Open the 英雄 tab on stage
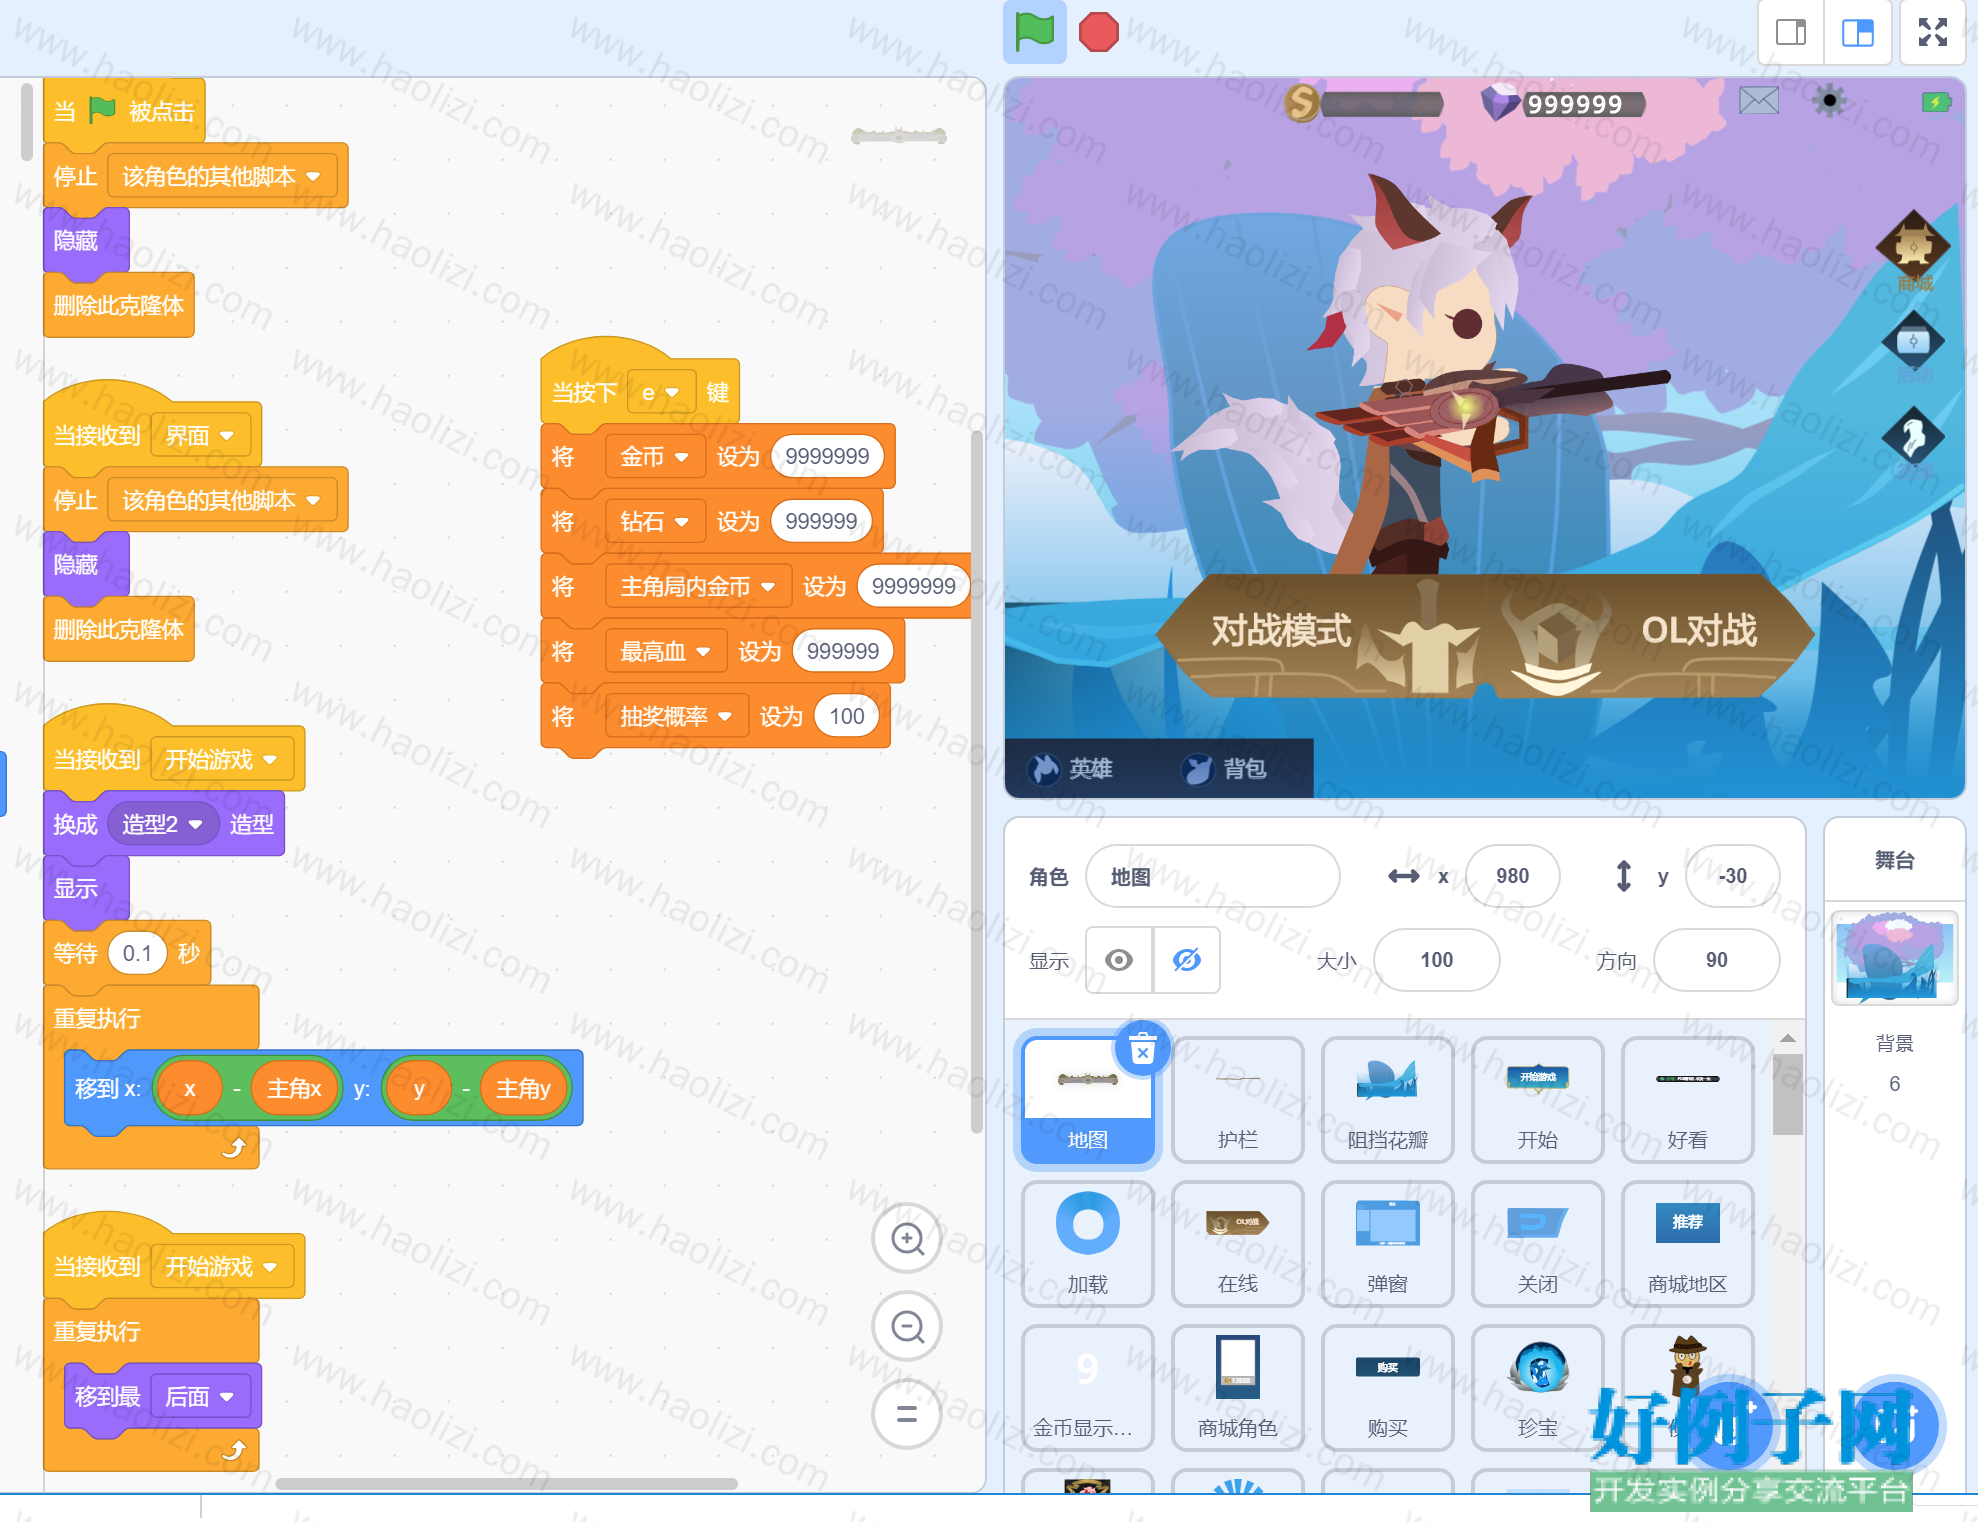 1071,768
